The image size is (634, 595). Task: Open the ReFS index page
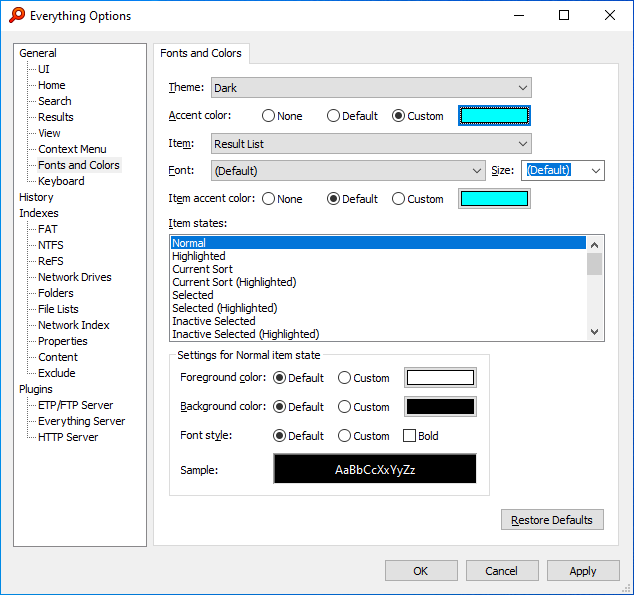(x=51, y=261)
